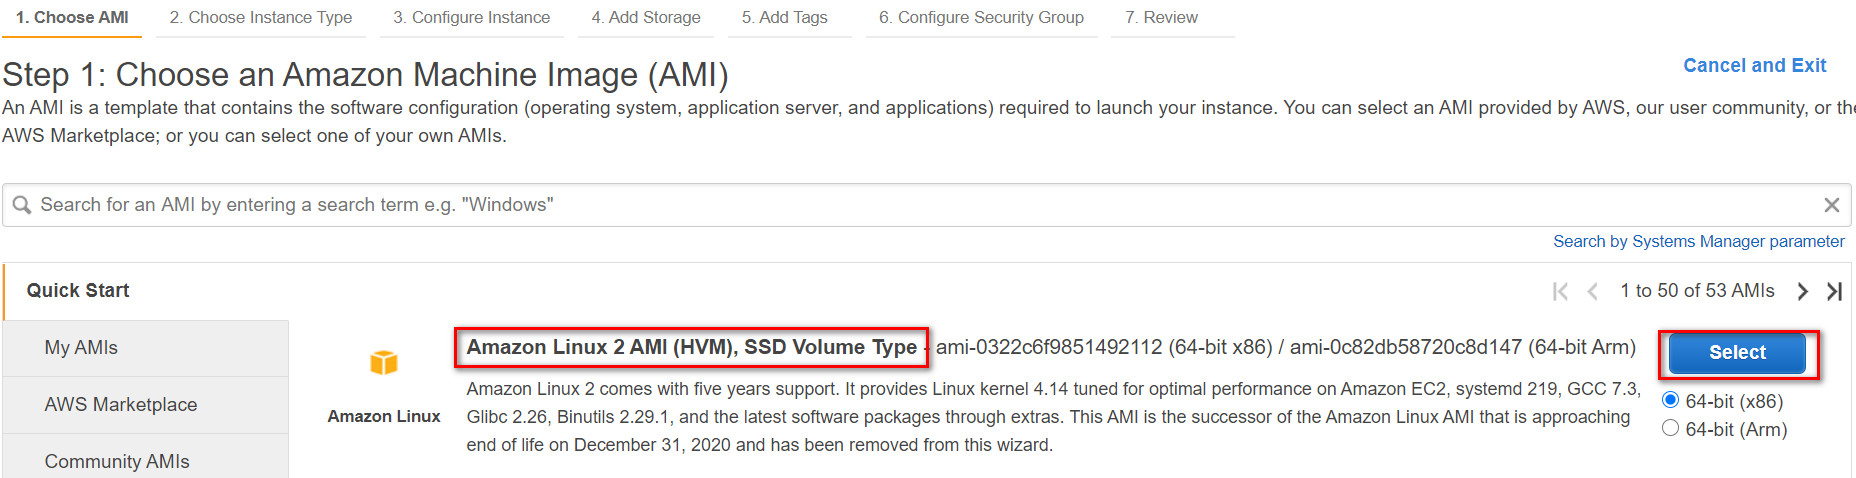Screen dimensions: 1856x478
Task: Select the Amazon Linux 2 AMI
Action: click(x=1737, y=353)
